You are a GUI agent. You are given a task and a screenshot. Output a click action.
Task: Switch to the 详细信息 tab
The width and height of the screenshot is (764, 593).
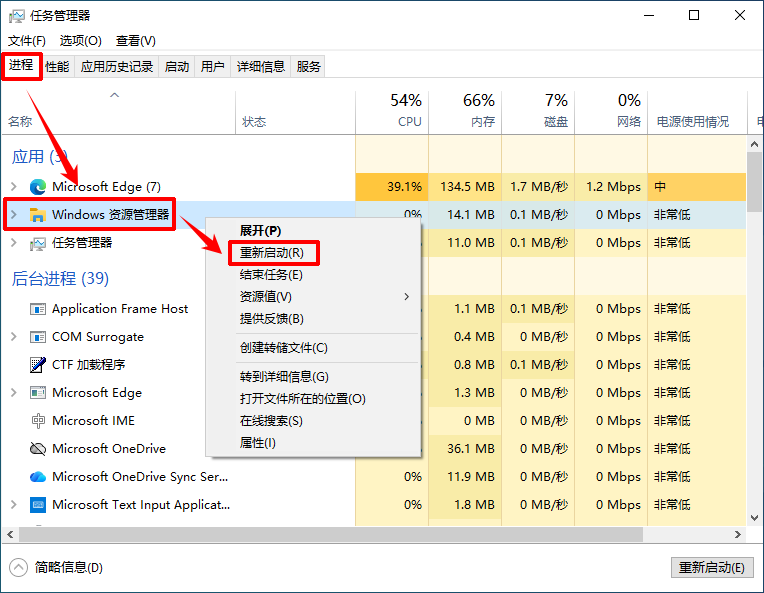(x=261, y=66)
